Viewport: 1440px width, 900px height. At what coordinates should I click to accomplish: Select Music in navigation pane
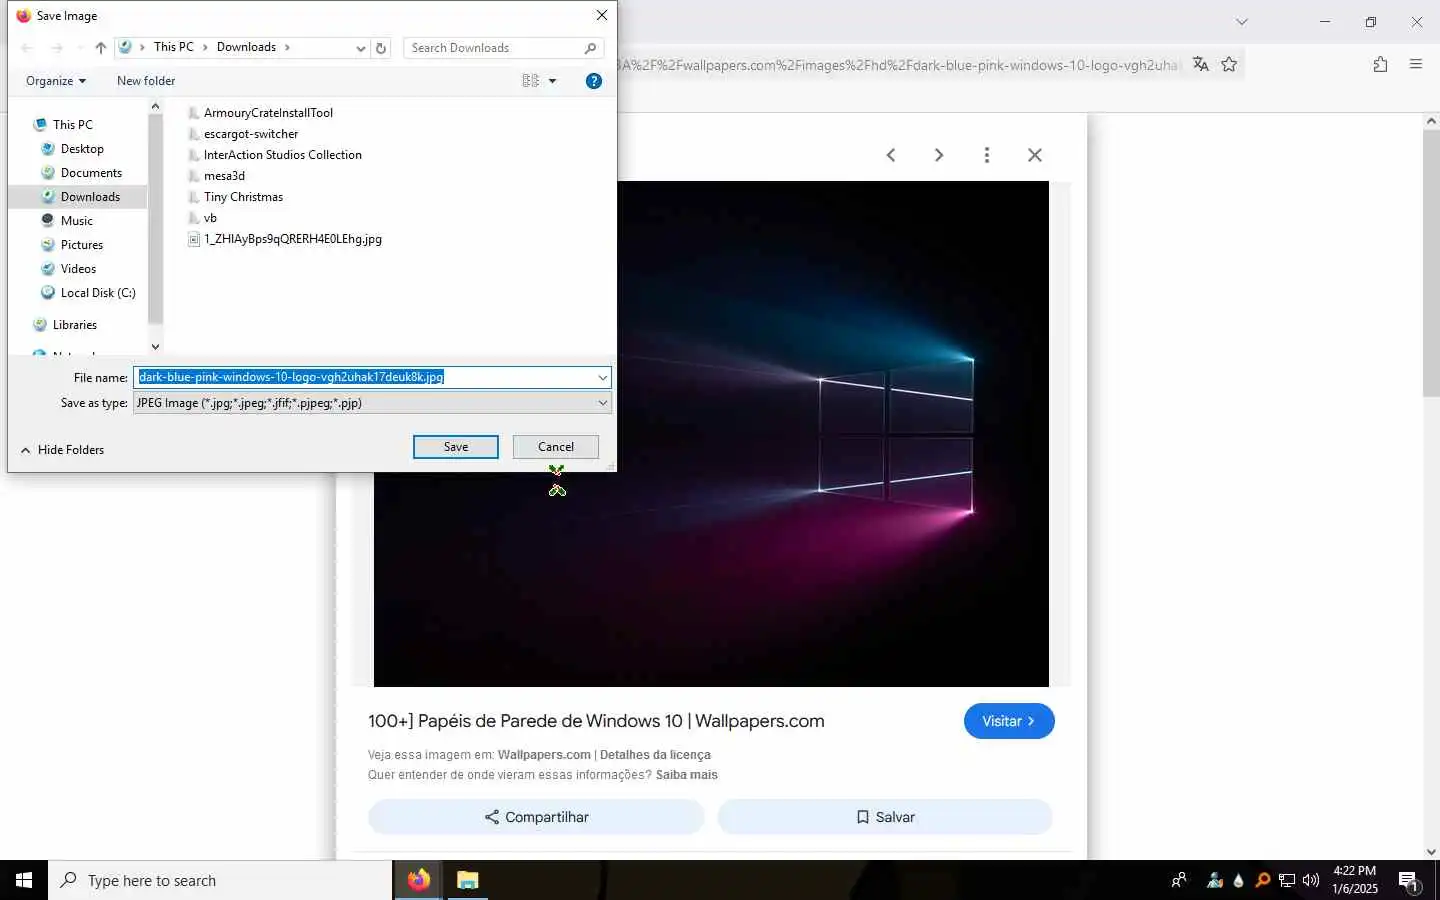76,221
